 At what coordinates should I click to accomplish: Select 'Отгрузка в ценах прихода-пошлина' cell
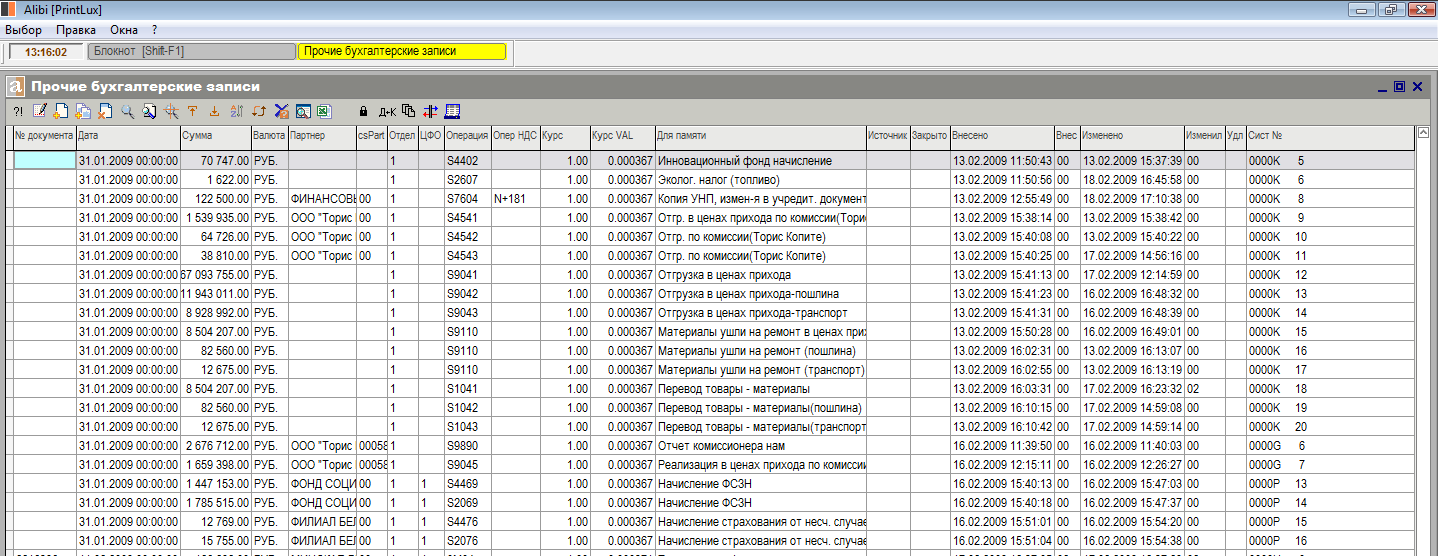(x=760, y=294)
